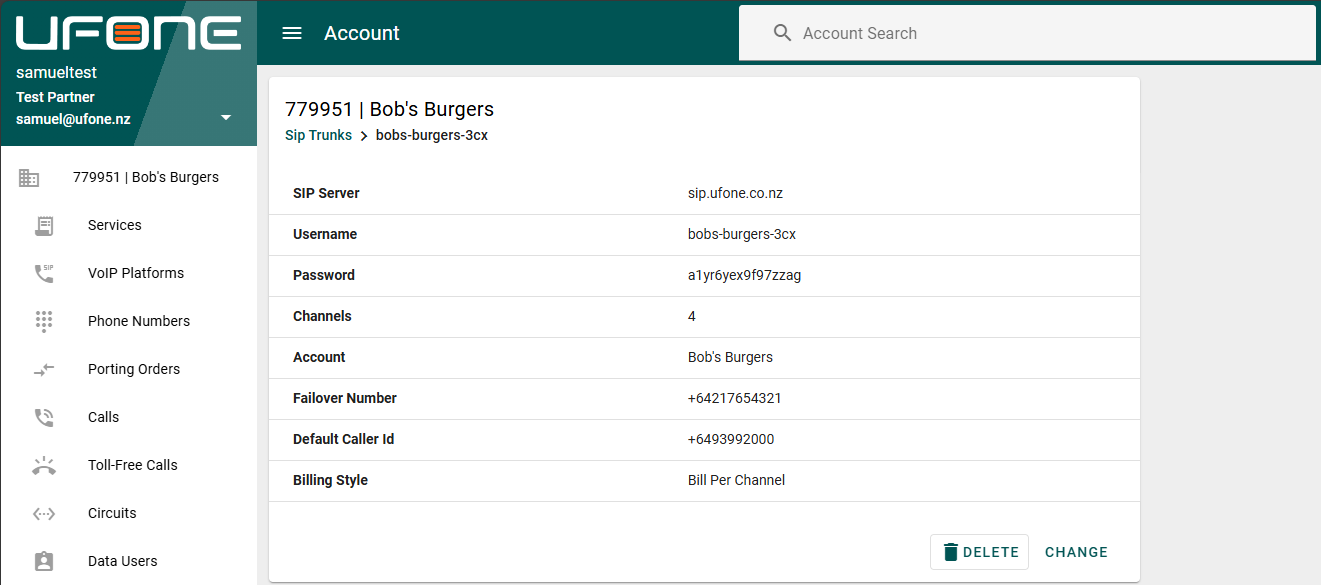The image size is (1321, 585).
Task: Go to Services in the sidebar
Action: (129, 225)
